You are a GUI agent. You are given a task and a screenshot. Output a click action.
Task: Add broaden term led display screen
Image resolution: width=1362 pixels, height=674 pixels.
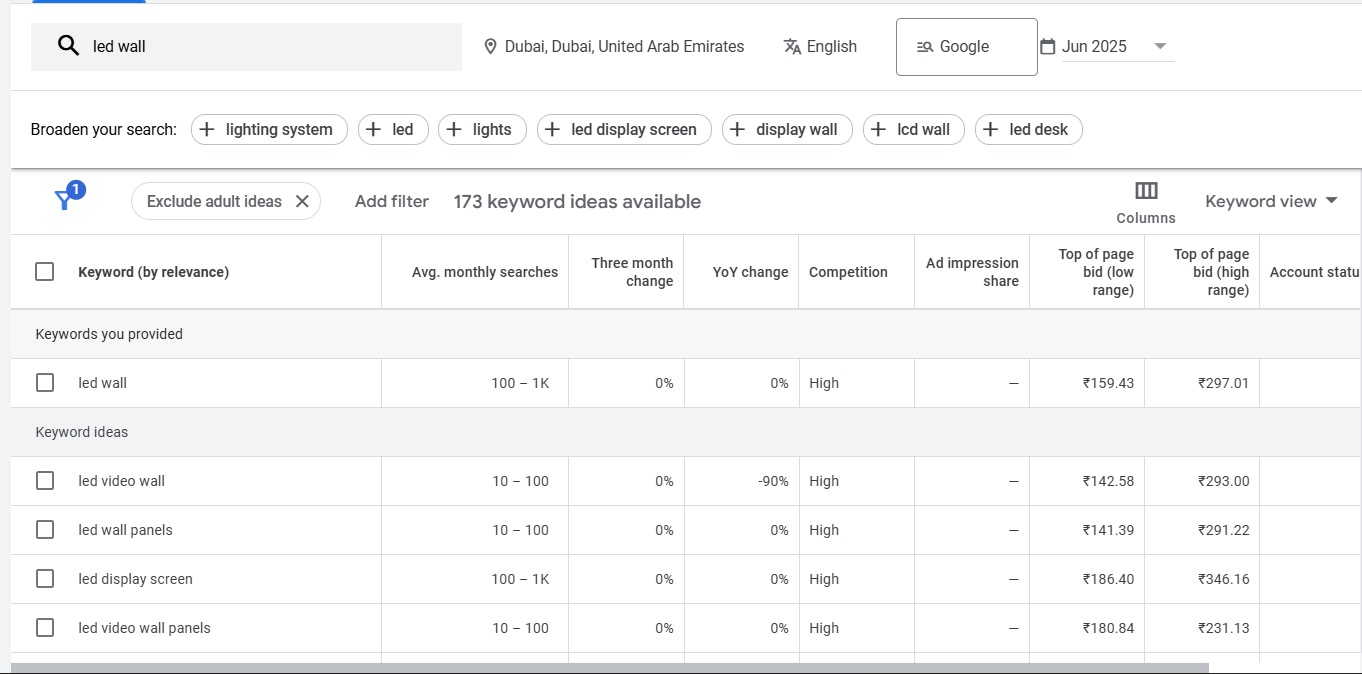point(624,129)
